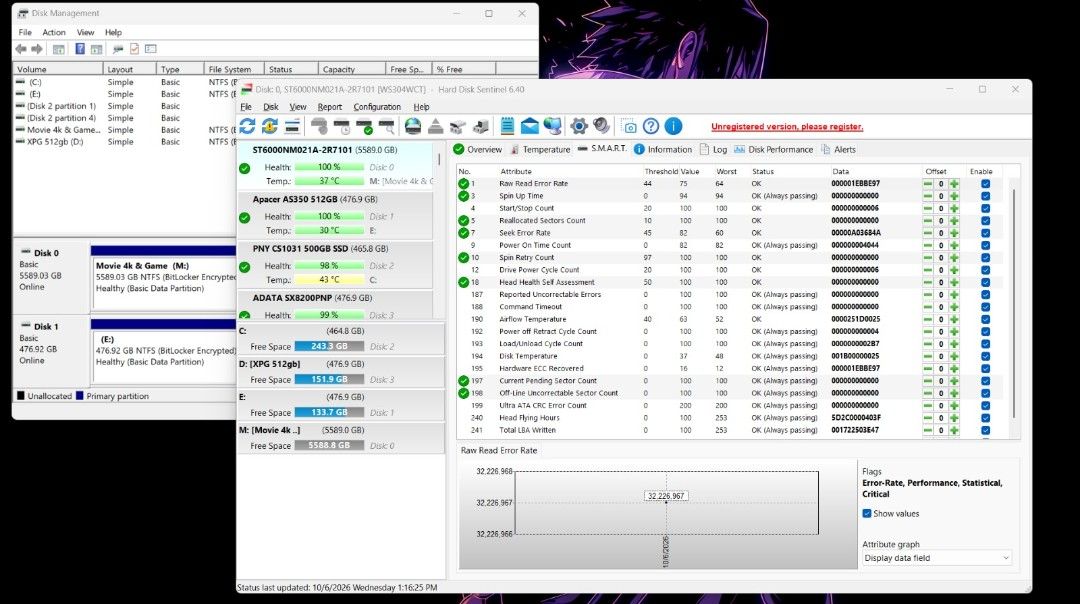1080x604 pixels.
Task: Click the green health icon beside ST6000NM021A disk
Action: 245,168
